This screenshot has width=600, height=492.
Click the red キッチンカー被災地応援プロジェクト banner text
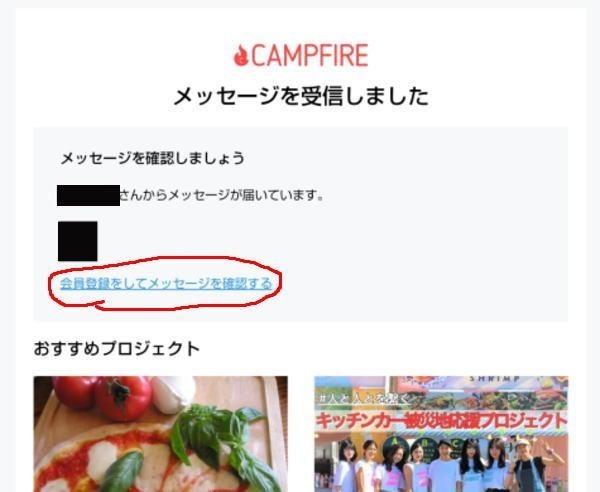tap(441, 421)
